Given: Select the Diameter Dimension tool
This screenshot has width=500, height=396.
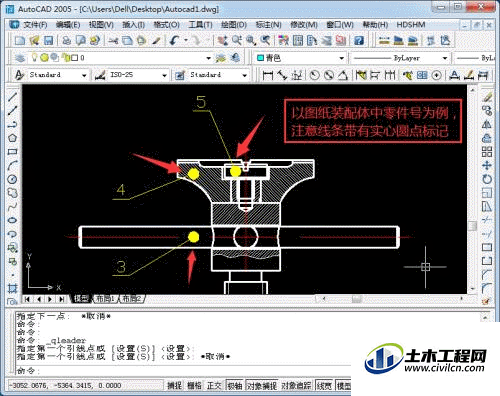Looking at the screenshot, I should 329,75.
